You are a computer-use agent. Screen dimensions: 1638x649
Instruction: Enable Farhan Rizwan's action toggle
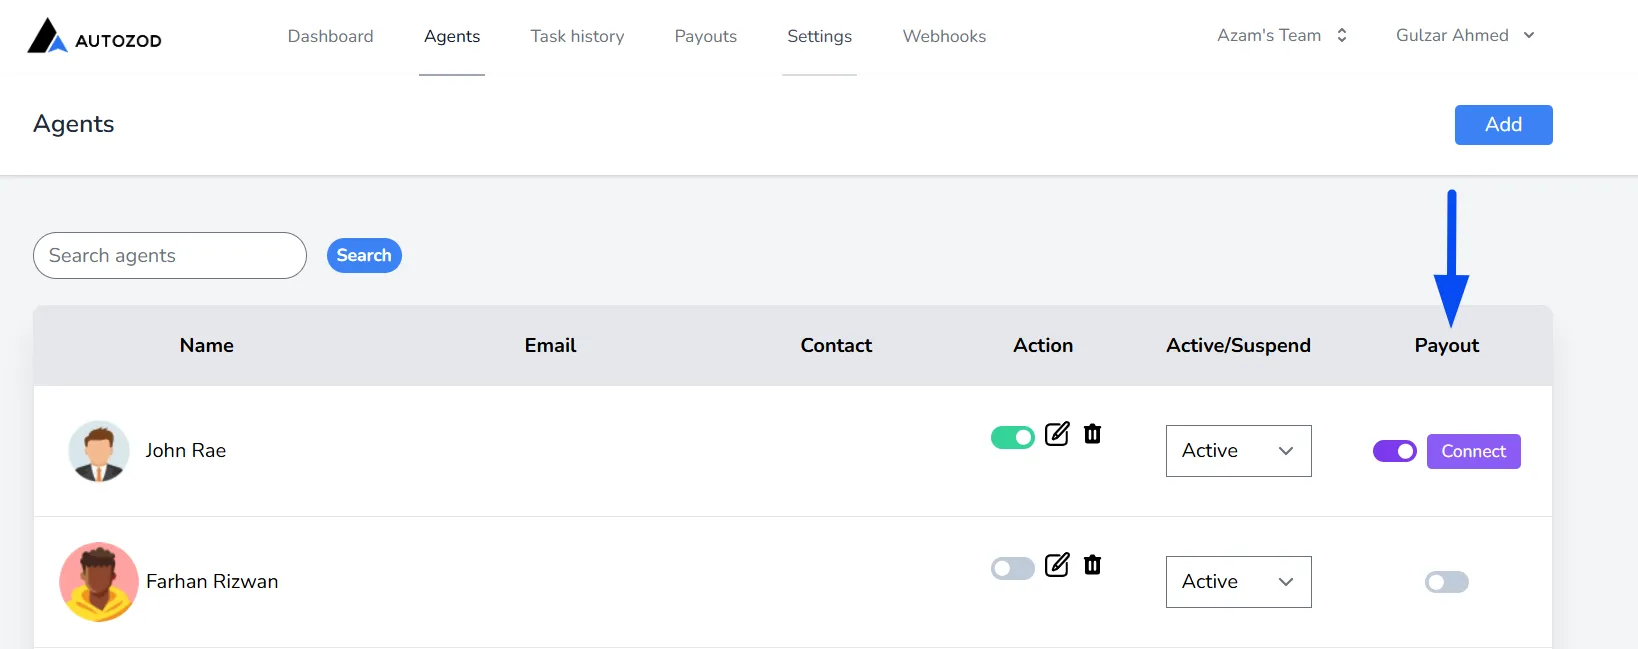coord(1013,569)
